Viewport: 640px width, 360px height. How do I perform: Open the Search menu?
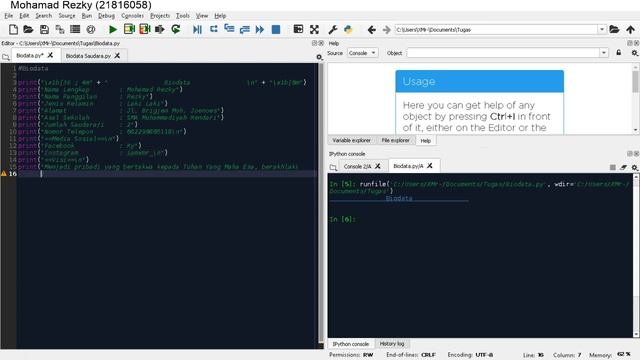tap(43, 16)
